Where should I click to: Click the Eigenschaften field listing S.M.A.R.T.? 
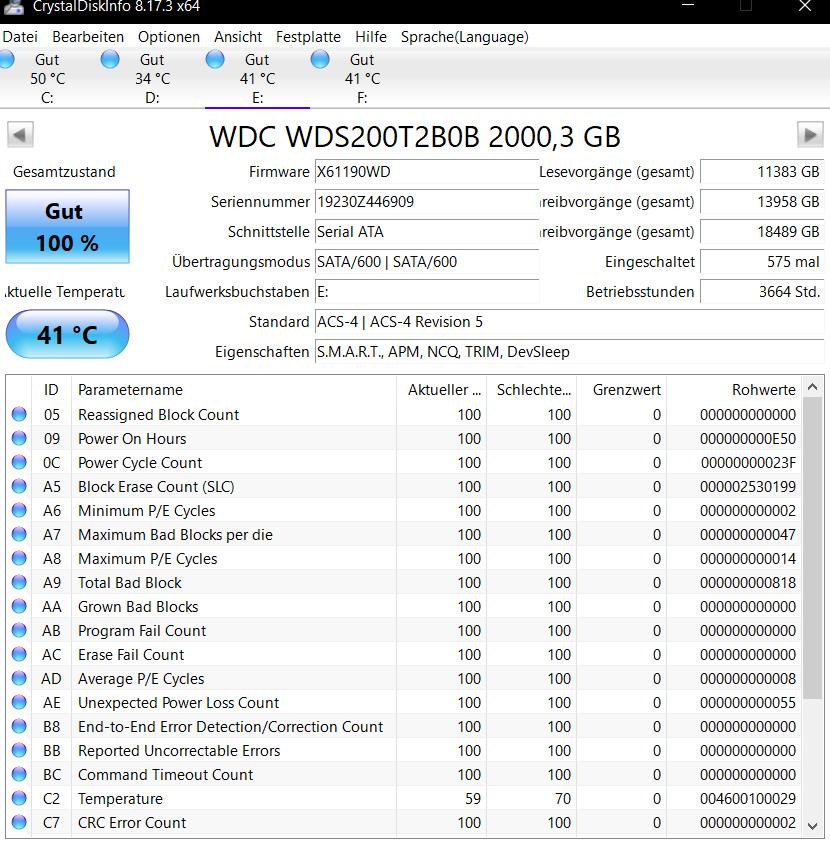569,352
